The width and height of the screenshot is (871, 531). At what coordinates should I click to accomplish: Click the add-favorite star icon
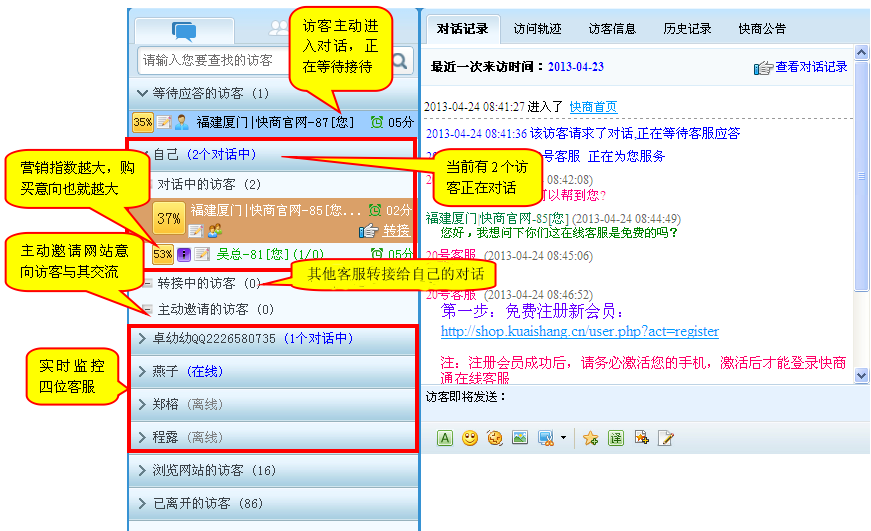coord(590,438)
